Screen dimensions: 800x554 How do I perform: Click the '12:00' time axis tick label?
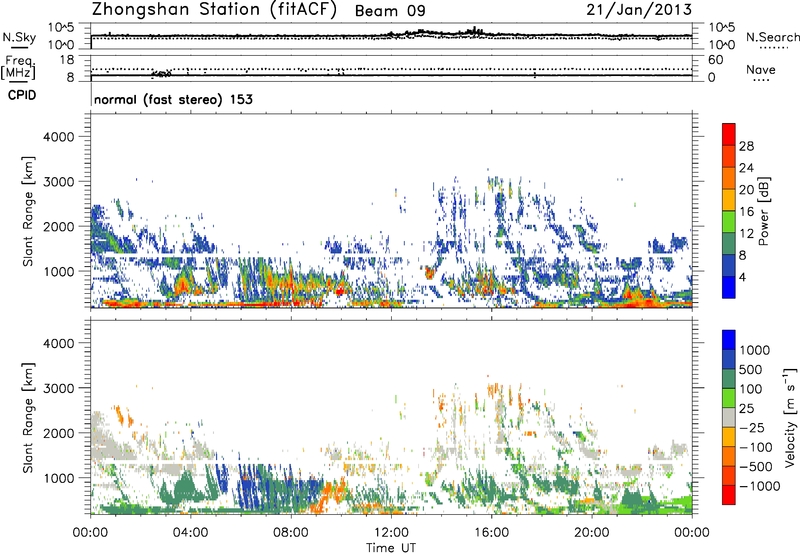tap(391, 533)
